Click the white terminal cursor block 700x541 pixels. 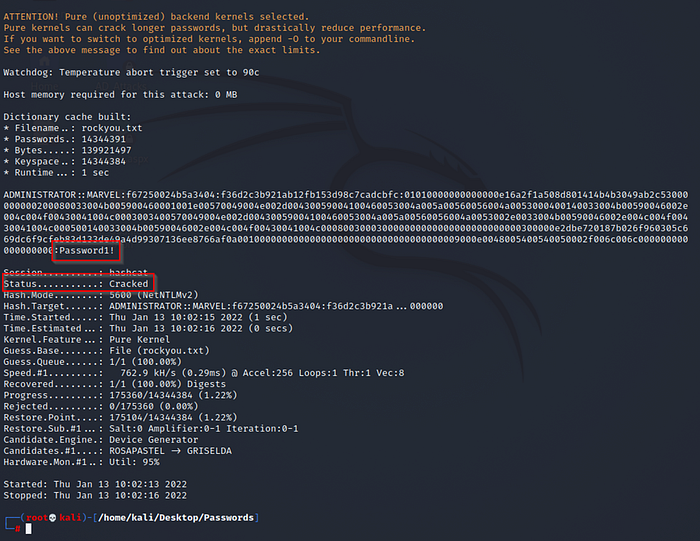29,529
